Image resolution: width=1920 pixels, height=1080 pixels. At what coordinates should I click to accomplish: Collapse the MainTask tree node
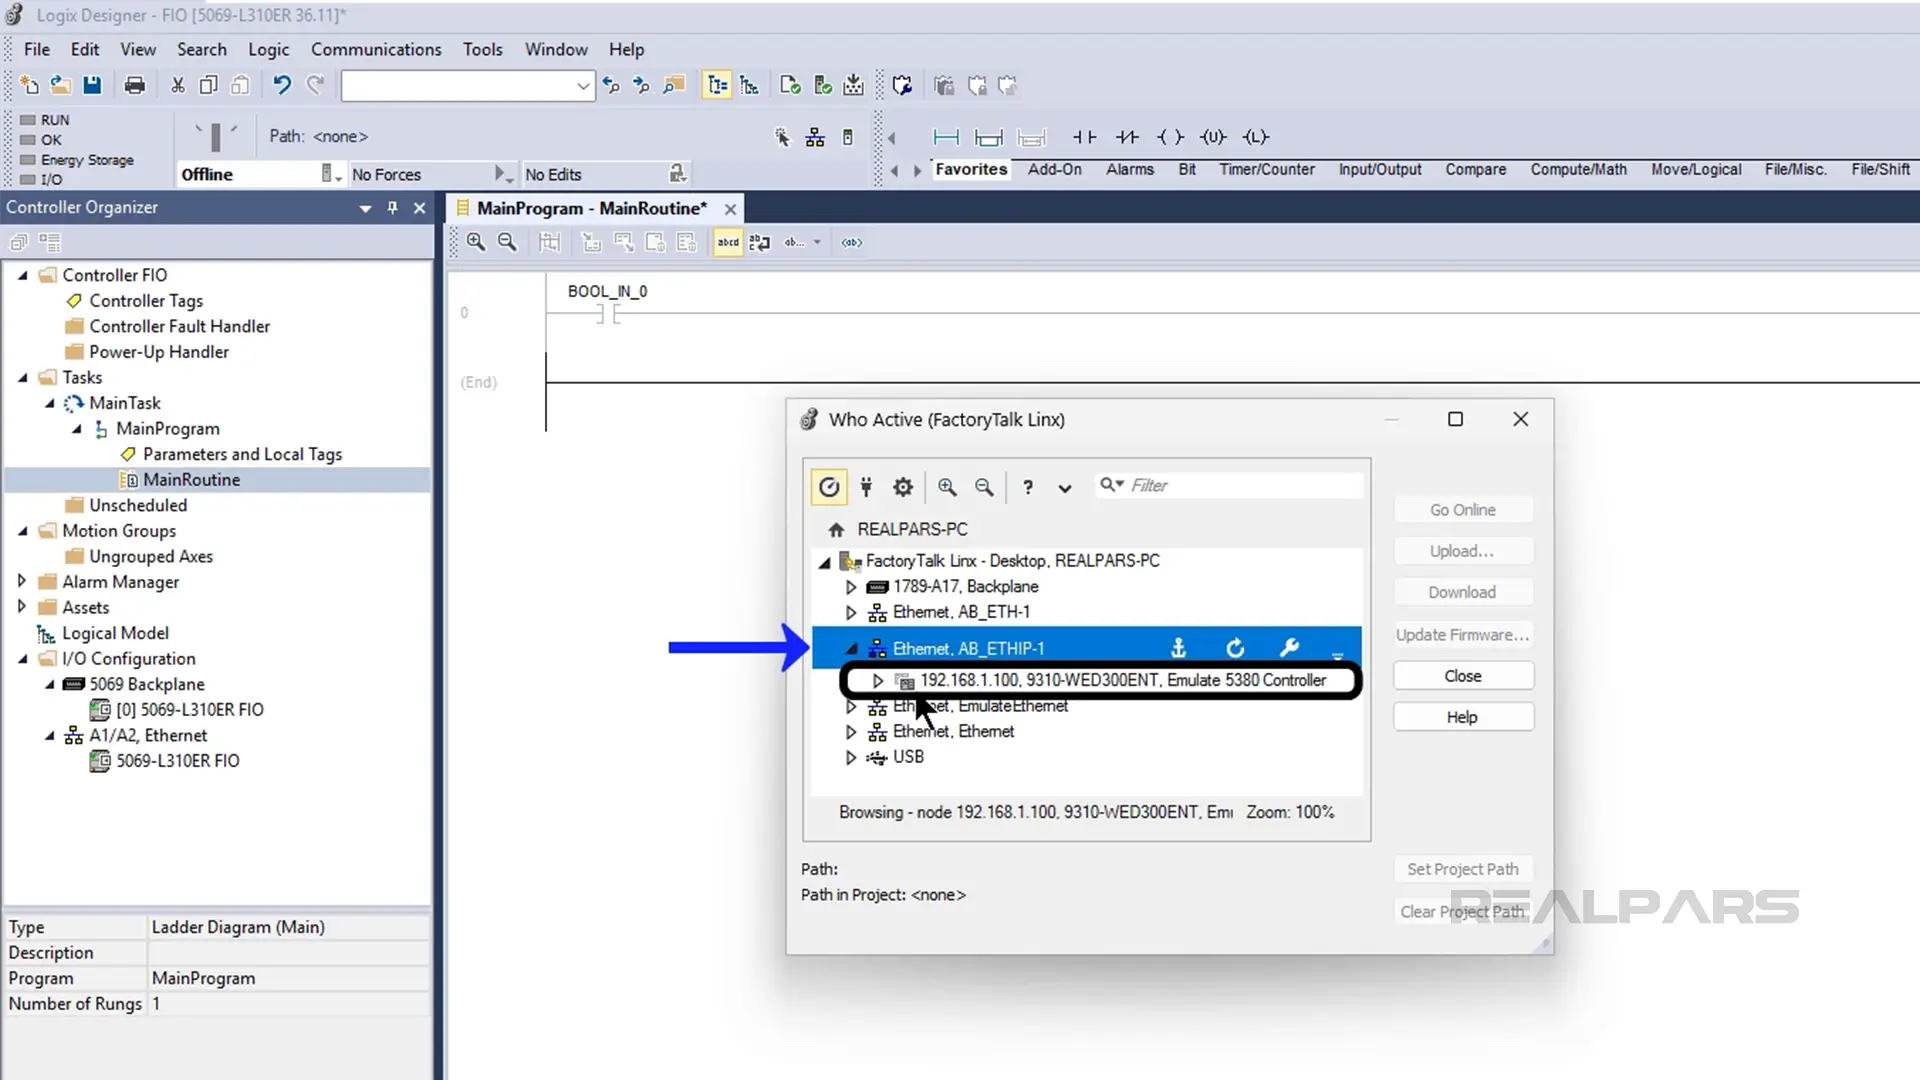[50, 403]
